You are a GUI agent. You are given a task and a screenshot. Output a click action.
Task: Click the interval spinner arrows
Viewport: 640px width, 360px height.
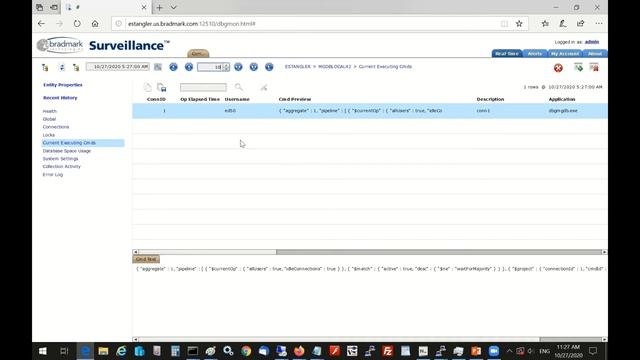click(x=226, y=67)
